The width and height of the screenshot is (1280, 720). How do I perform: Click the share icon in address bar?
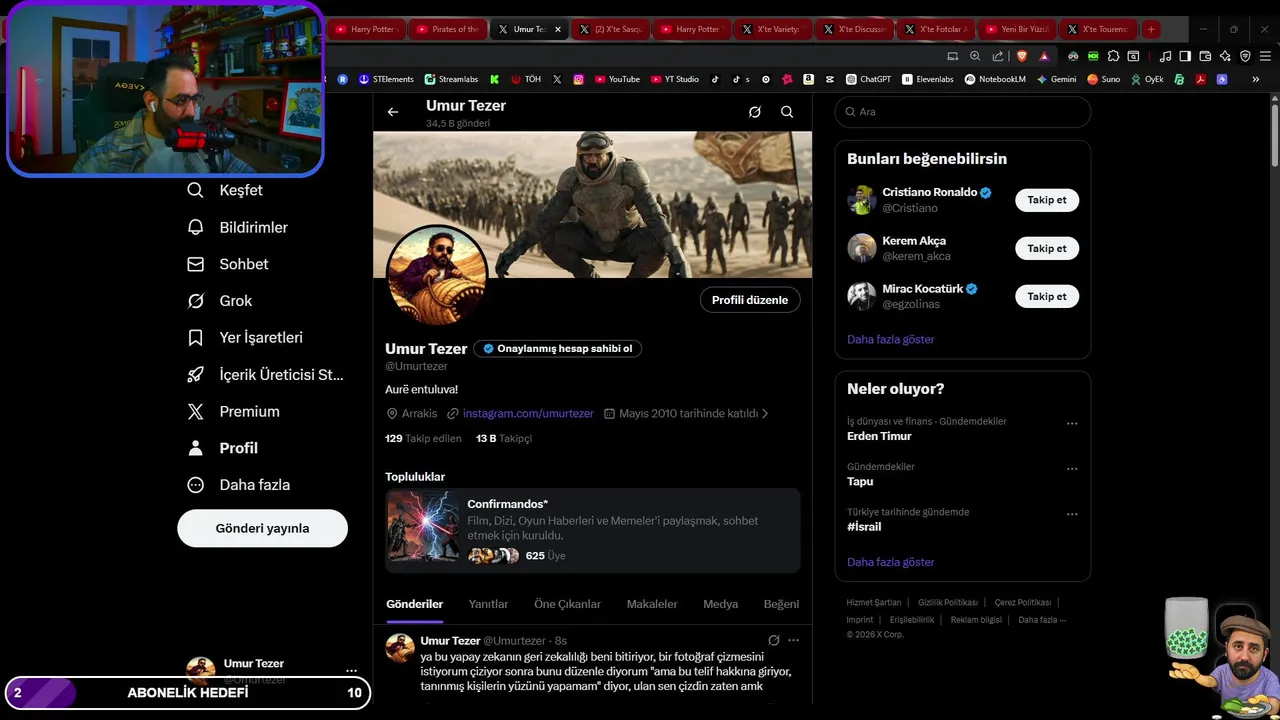(997, 56)
